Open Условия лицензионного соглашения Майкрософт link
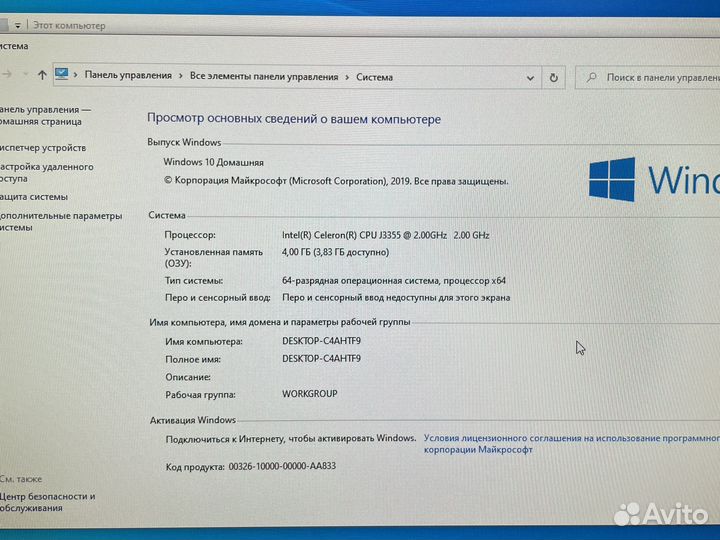Viewport: 720px width, 540px height. tap(571, 444)
